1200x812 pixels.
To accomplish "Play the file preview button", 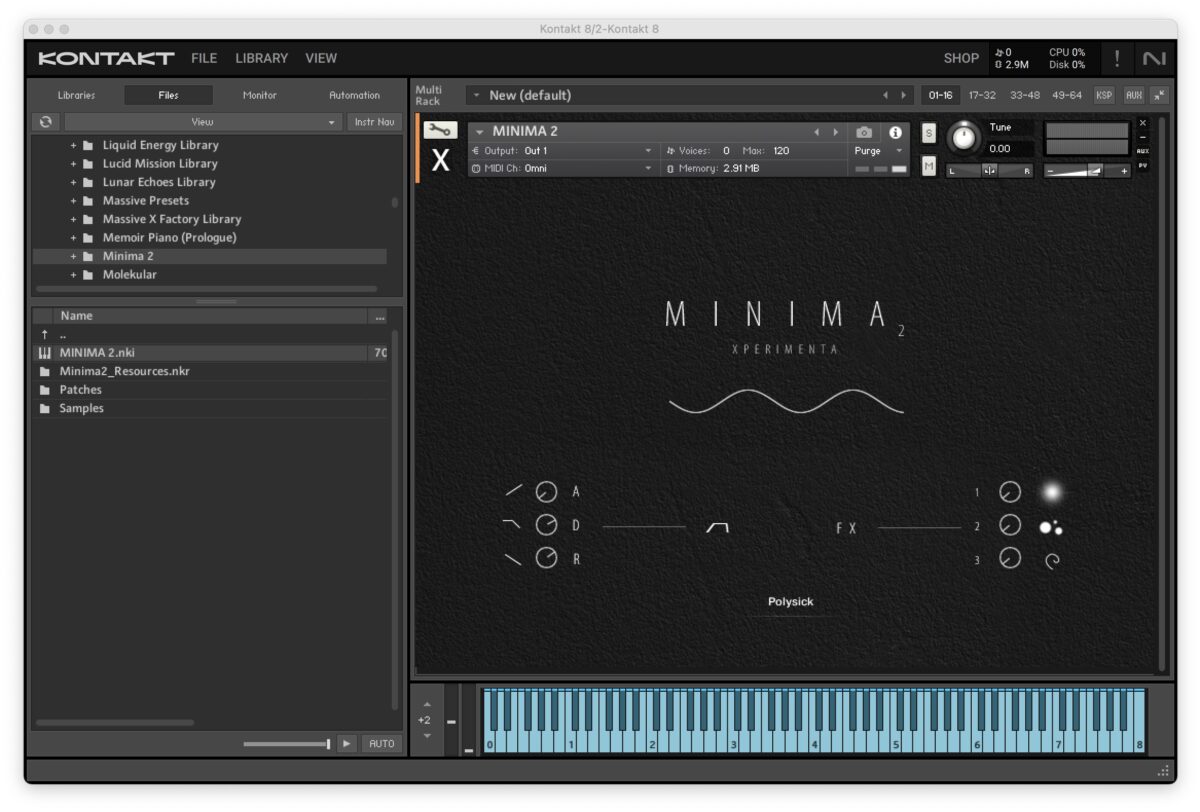I will tap(347, 744).
